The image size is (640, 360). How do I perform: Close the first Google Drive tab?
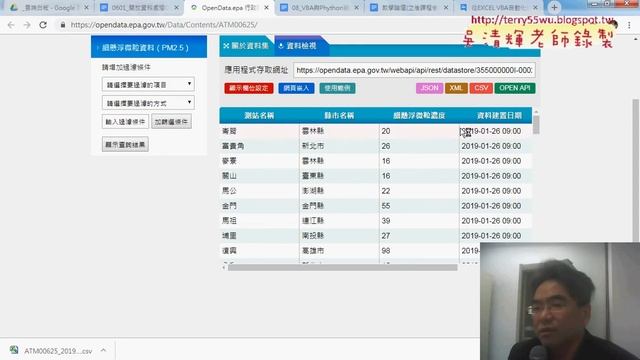point(86,7)
